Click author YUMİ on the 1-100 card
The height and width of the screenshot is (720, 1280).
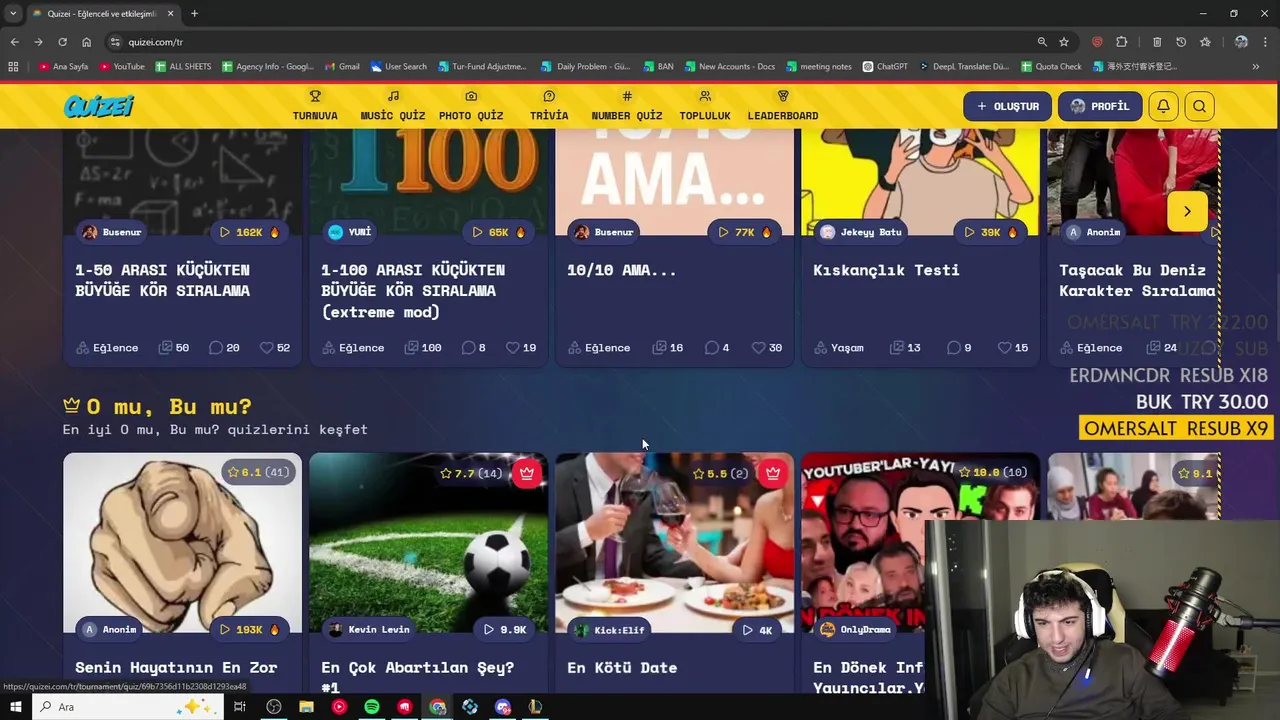350,232
